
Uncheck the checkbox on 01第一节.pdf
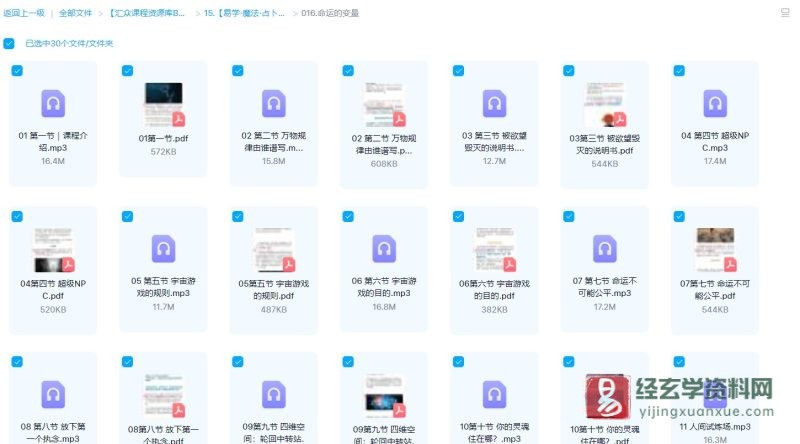(x=127, y=71)
